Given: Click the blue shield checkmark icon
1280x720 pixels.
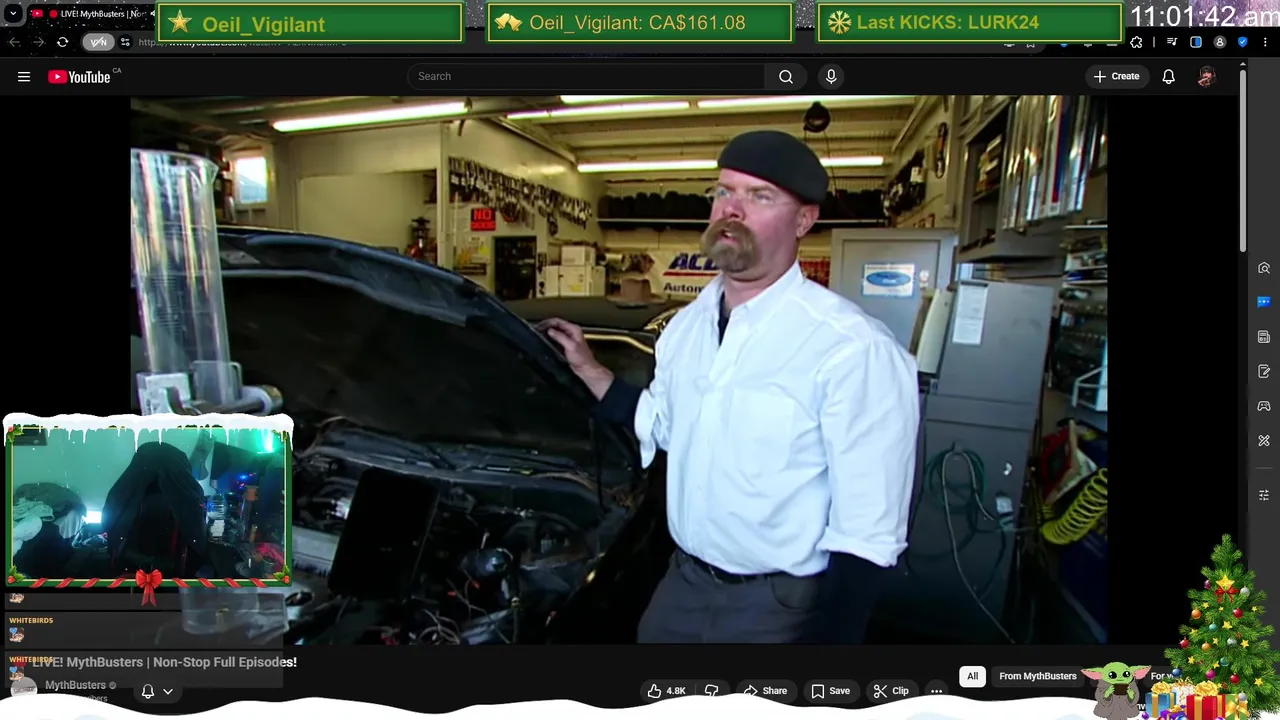Looking at the screenshot, I should click(1242, 42).
